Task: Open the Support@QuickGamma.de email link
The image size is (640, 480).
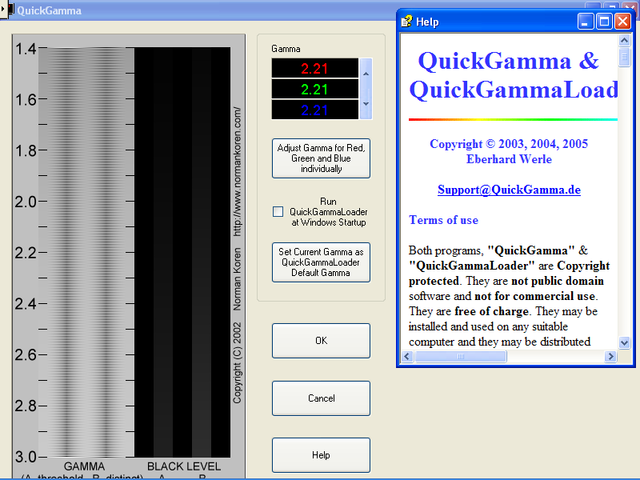Action: (x=509, y=189)
